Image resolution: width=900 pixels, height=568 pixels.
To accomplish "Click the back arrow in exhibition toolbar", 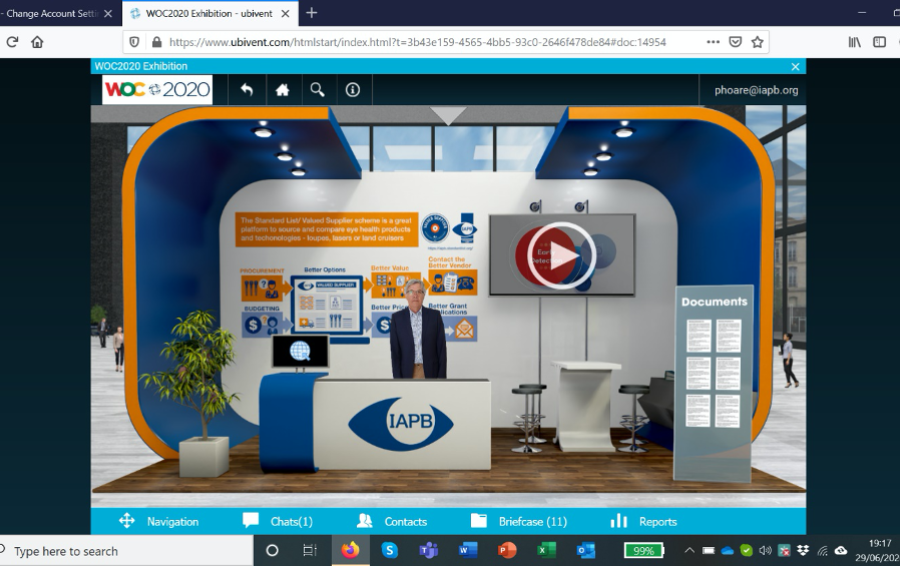I will pyautogui.click(x=247, y=90).
